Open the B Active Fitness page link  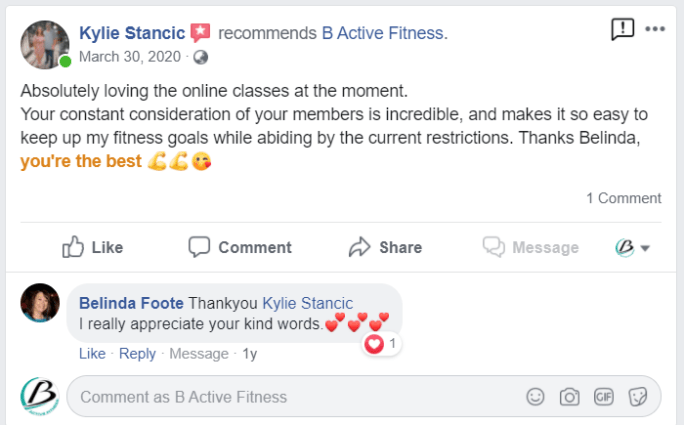click(x=385, y=33)
